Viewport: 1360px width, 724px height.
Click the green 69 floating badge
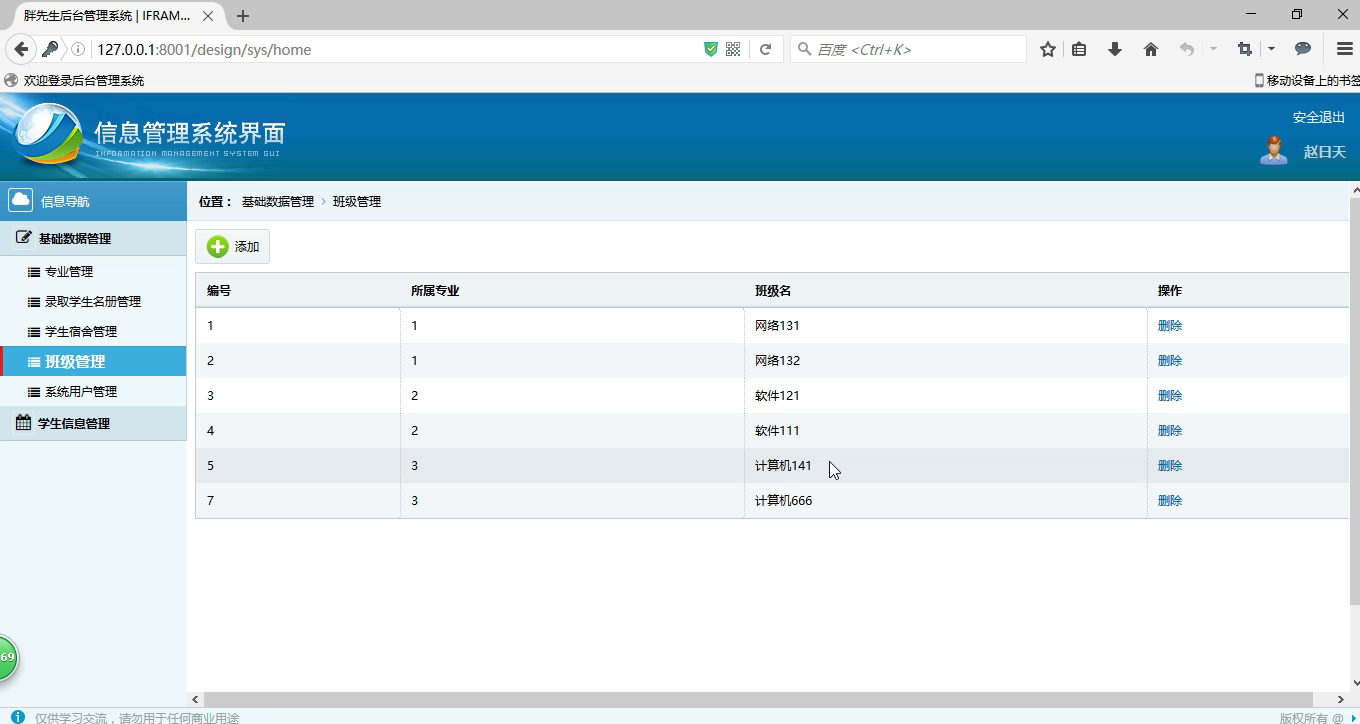click(6, 657)
